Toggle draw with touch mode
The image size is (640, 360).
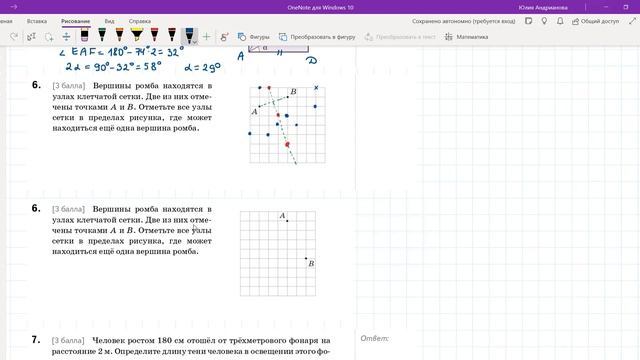pos(224,37)
